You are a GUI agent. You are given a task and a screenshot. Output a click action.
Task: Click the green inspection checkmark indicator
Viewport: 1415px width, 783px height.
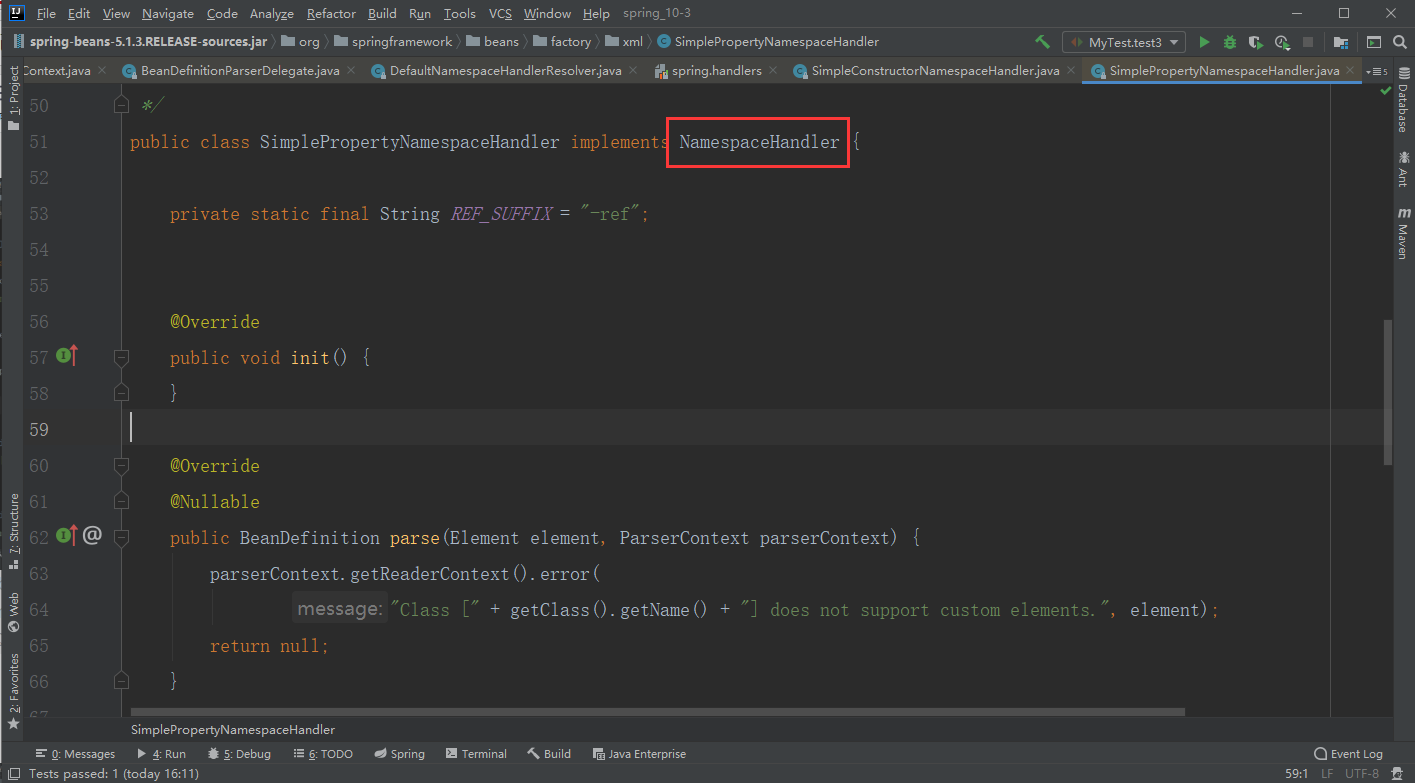[x=1386, y=90]
